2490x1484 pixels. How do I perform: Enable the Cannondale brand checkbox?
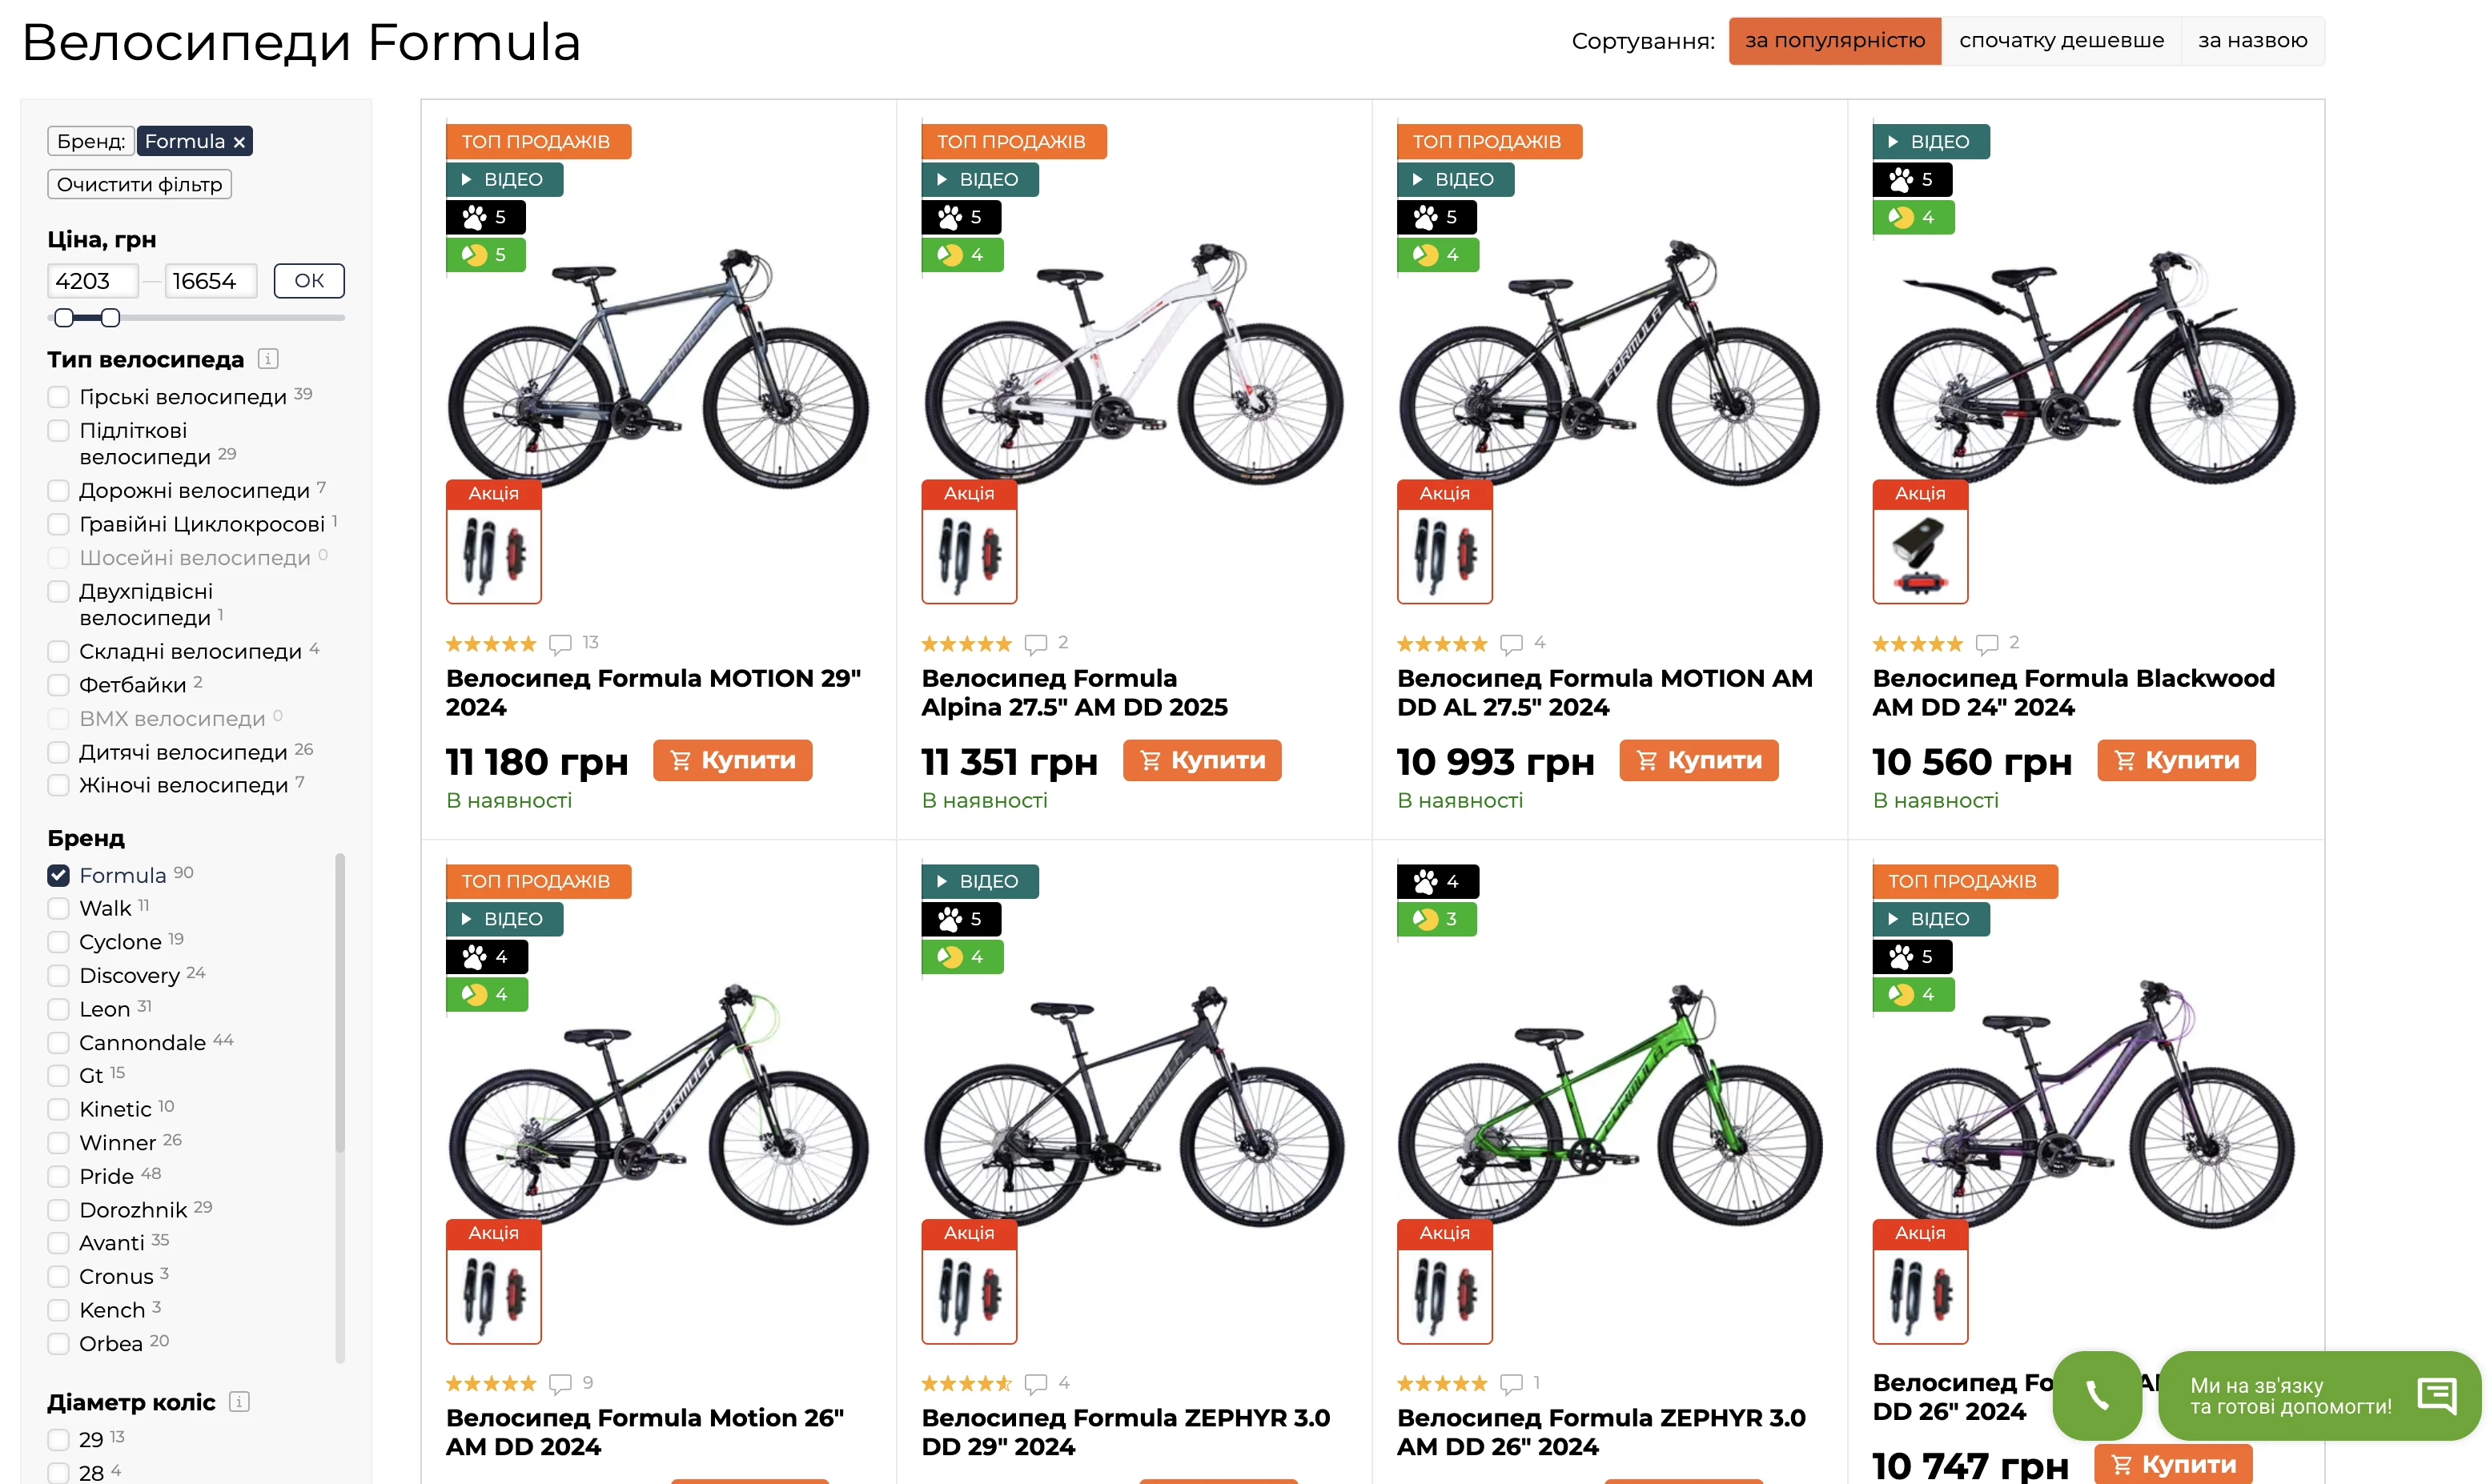pyautogui.click(x=59, y=1042)
